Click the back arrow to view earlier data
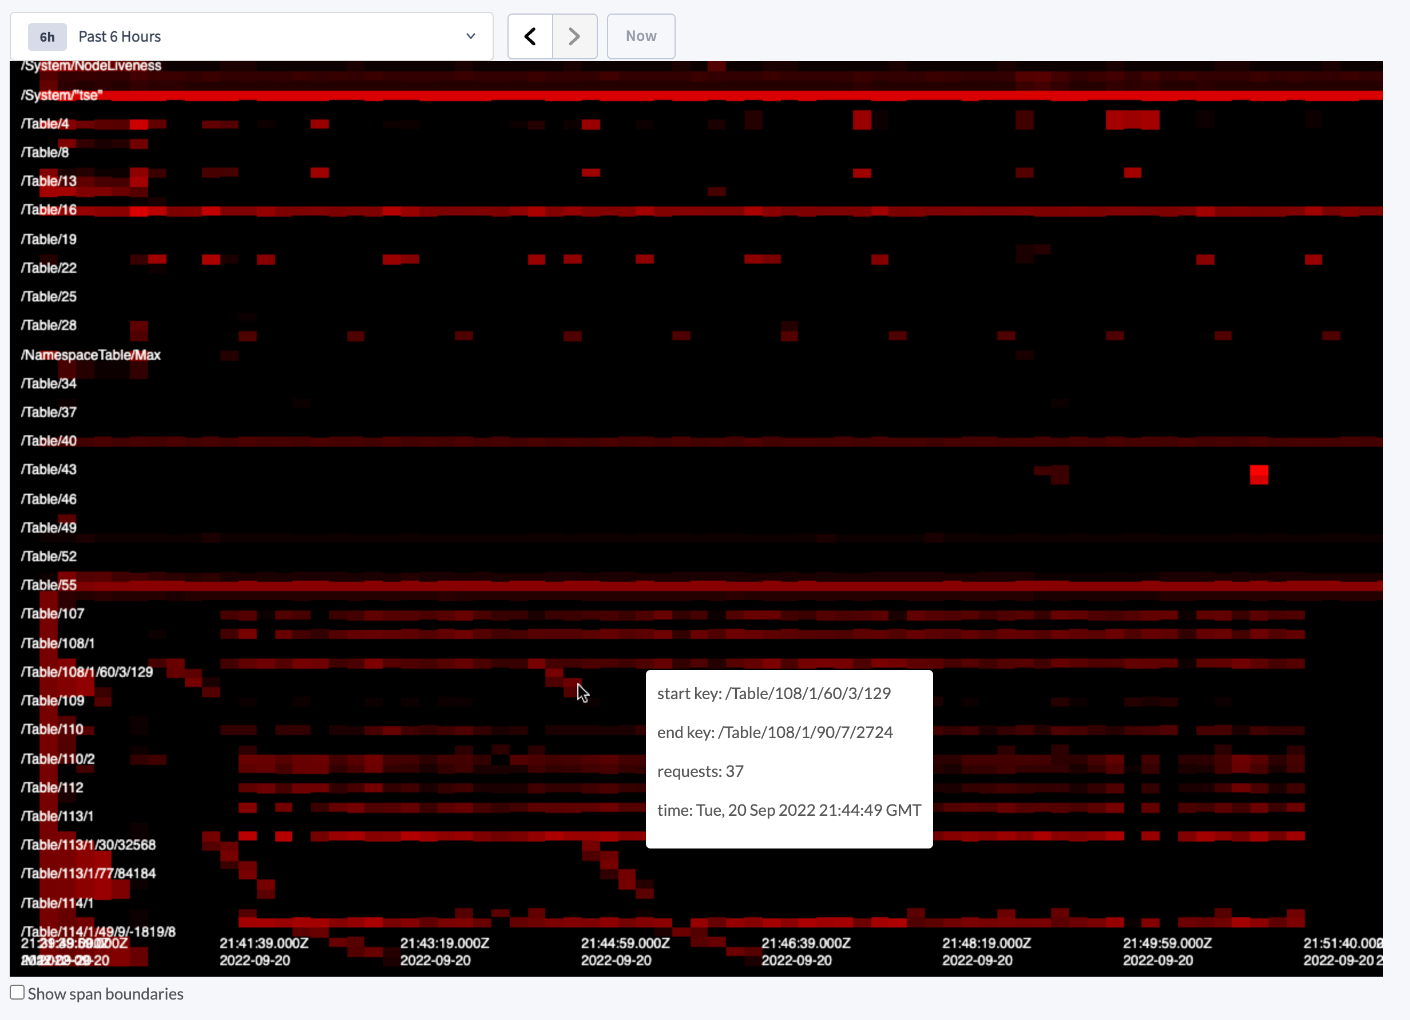Viewport: 1410px width, 1020px height. pyautogui.click(x=529, y=35)
